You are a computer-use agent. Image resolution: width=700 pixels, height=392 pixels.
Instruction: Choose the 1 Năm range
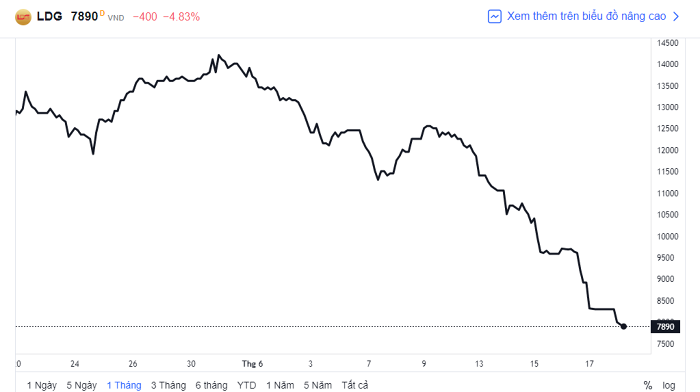point(280,385)
